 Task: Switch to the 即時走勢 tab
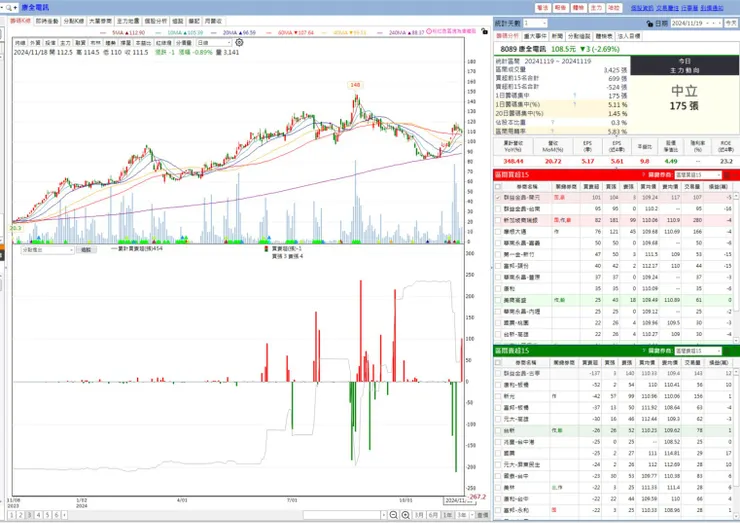point(47,21)
